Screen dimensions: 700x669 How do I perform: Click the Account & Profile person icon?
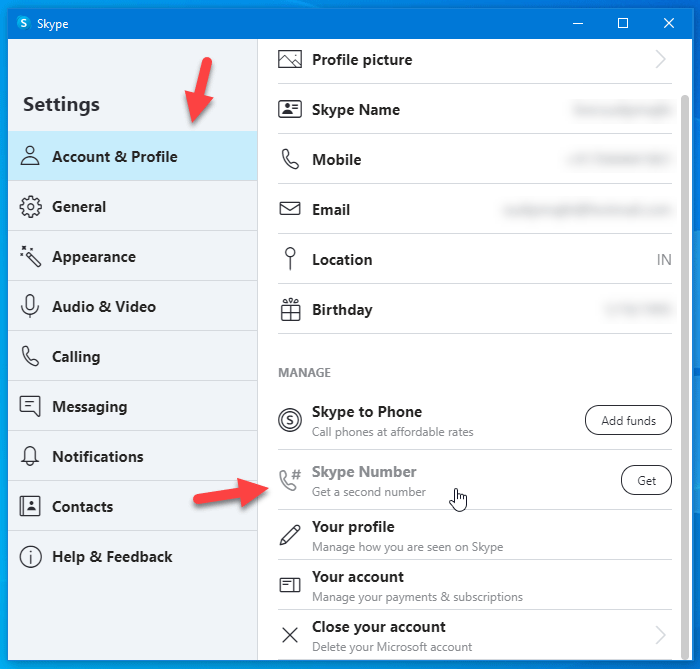[30, 156]
